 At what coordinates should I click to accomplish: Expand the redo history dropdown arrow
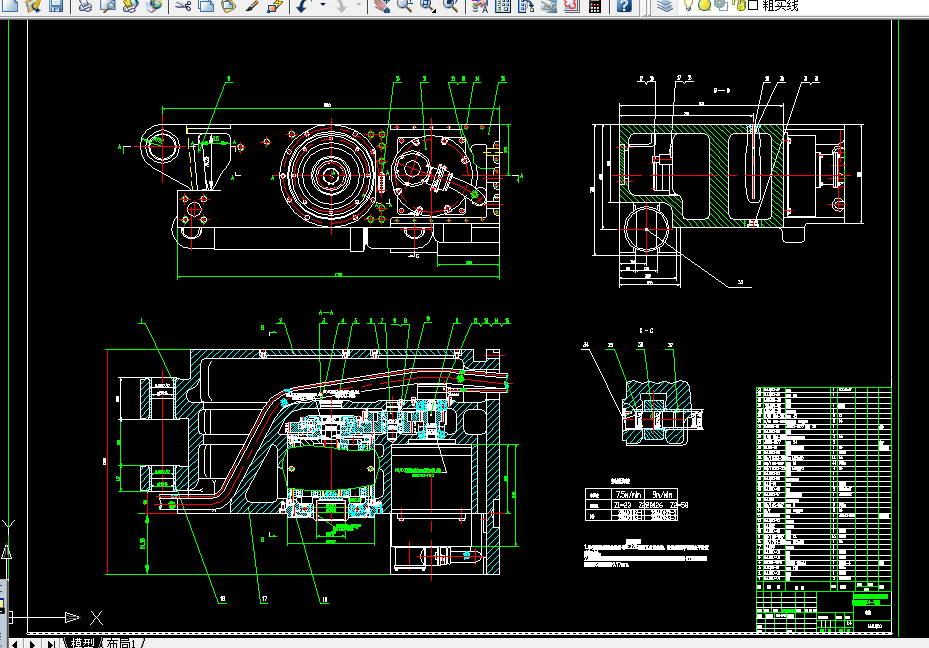(359, 6)
